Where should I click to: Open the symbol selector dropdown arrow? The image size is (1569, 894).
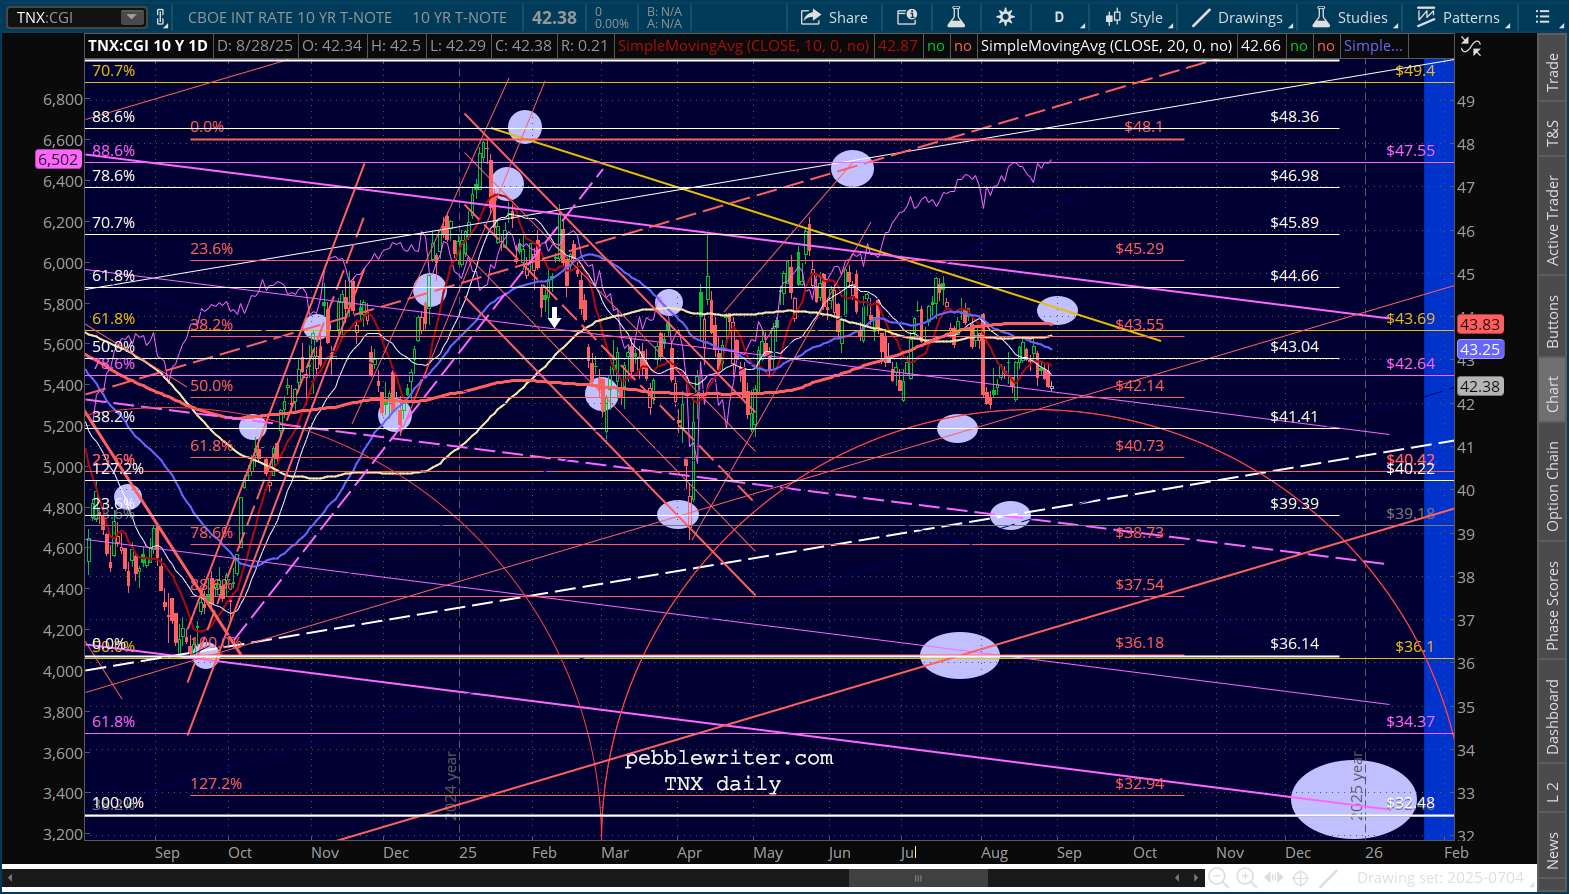click(x=132, y=17)
